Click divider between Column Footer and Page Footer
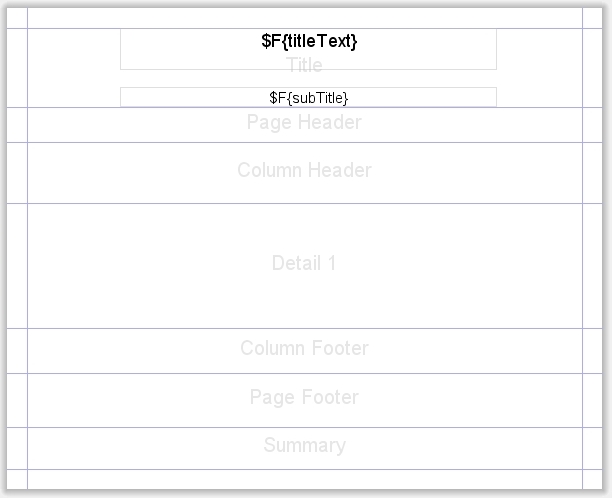Screen dimensions: 612x498 304,373
